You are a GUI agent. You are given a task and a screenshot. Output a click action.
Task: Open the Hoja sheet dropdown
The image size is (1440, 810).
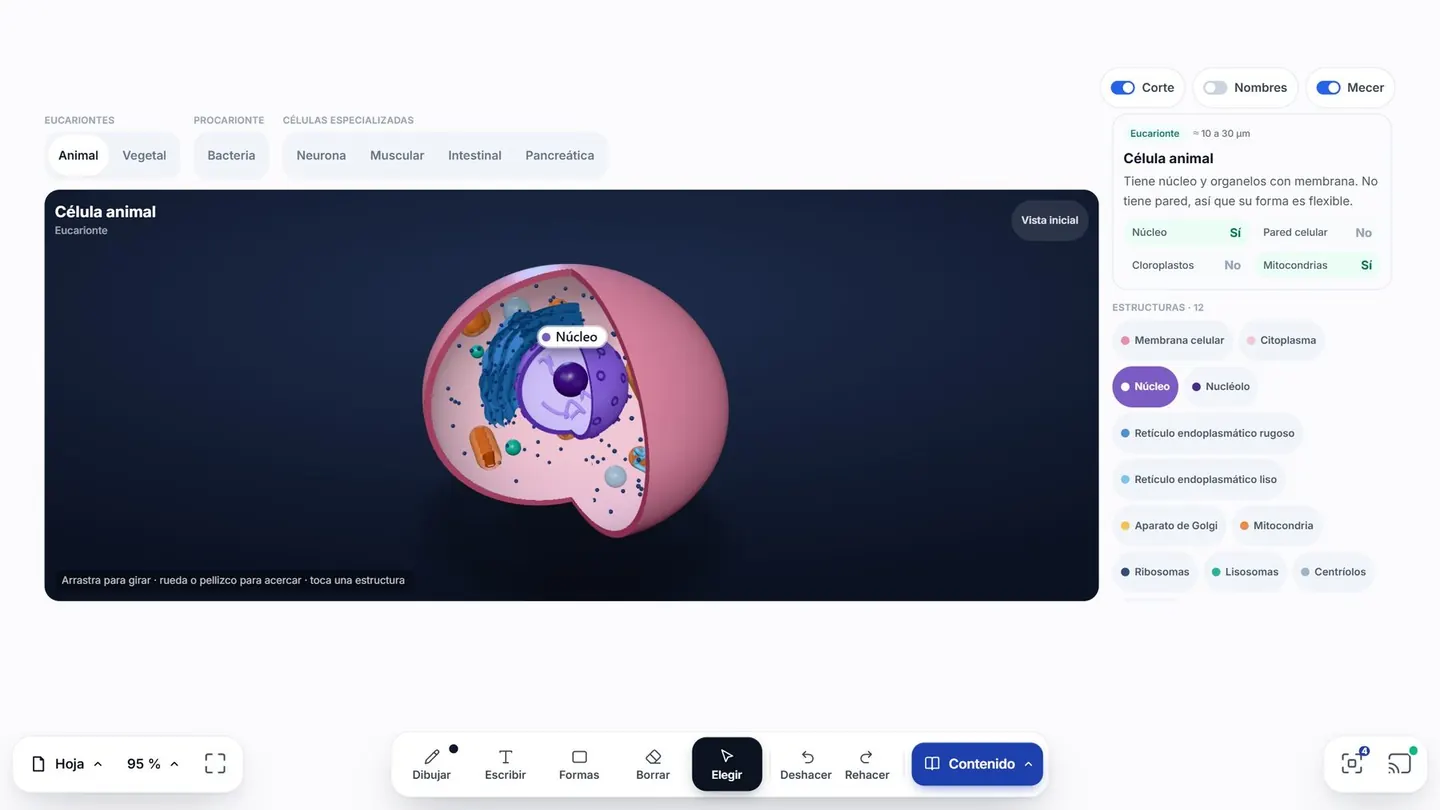tap(67, 764)
